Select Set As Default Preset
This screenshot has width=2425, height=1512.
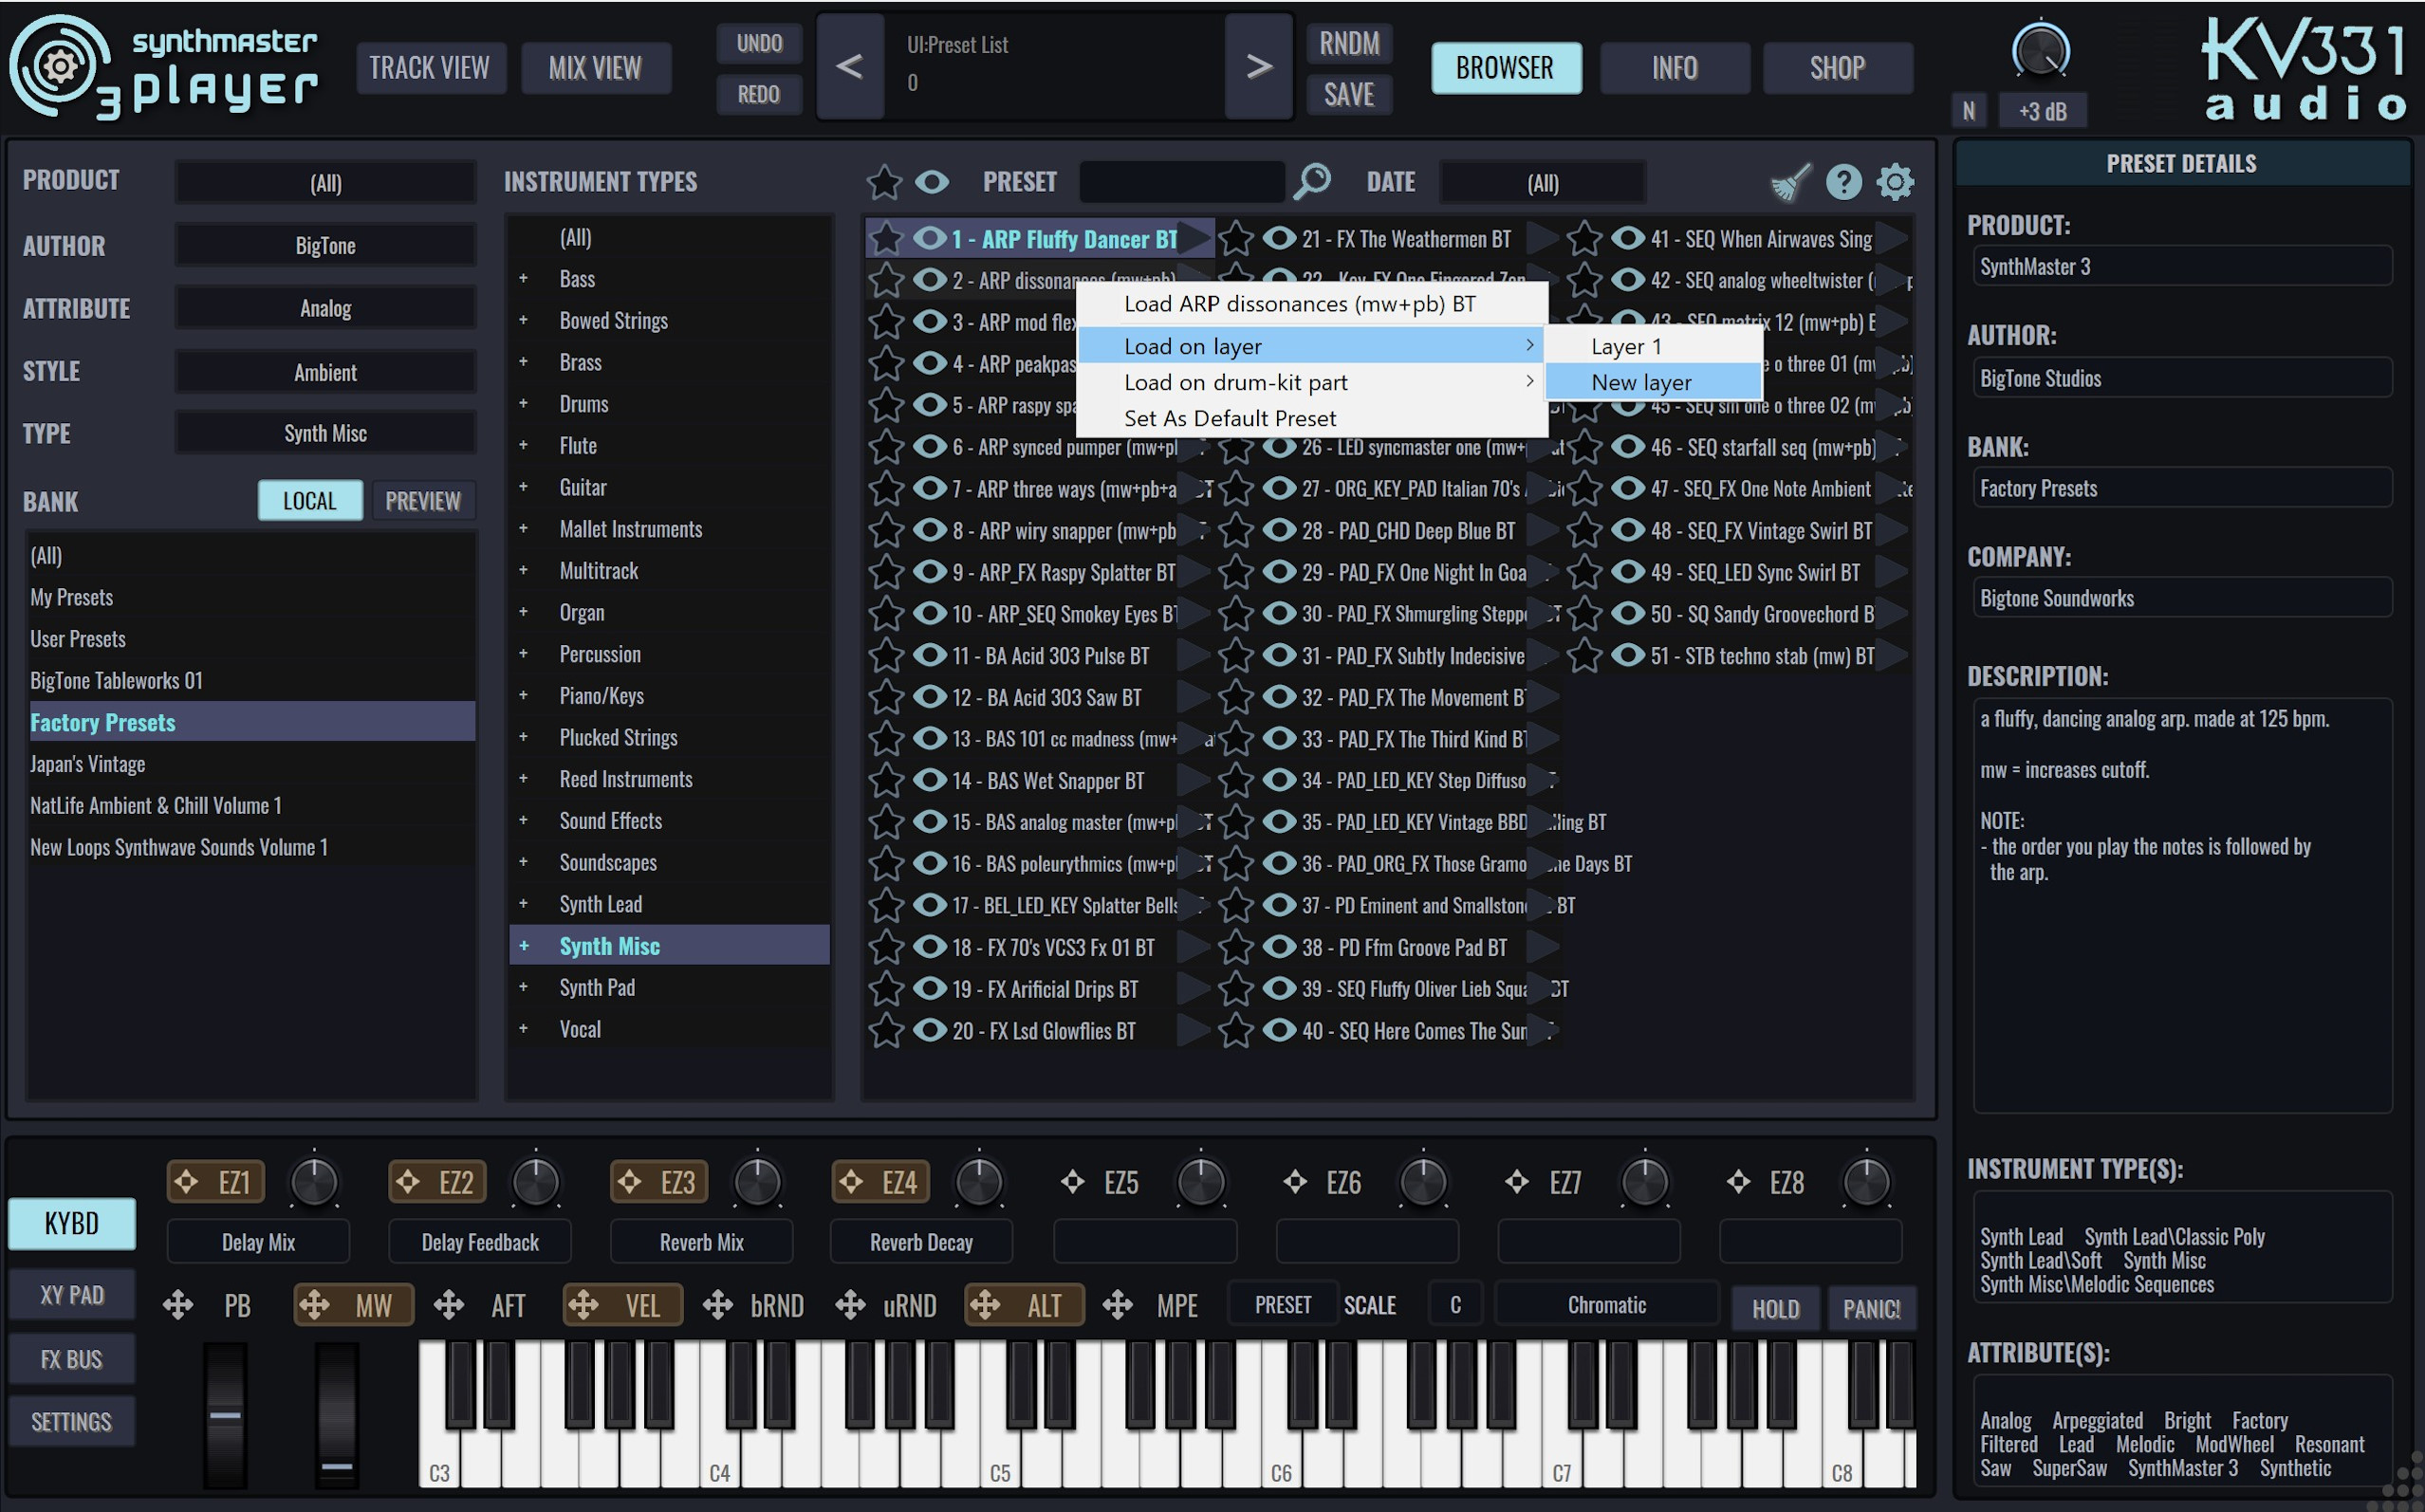point(1229,418)
